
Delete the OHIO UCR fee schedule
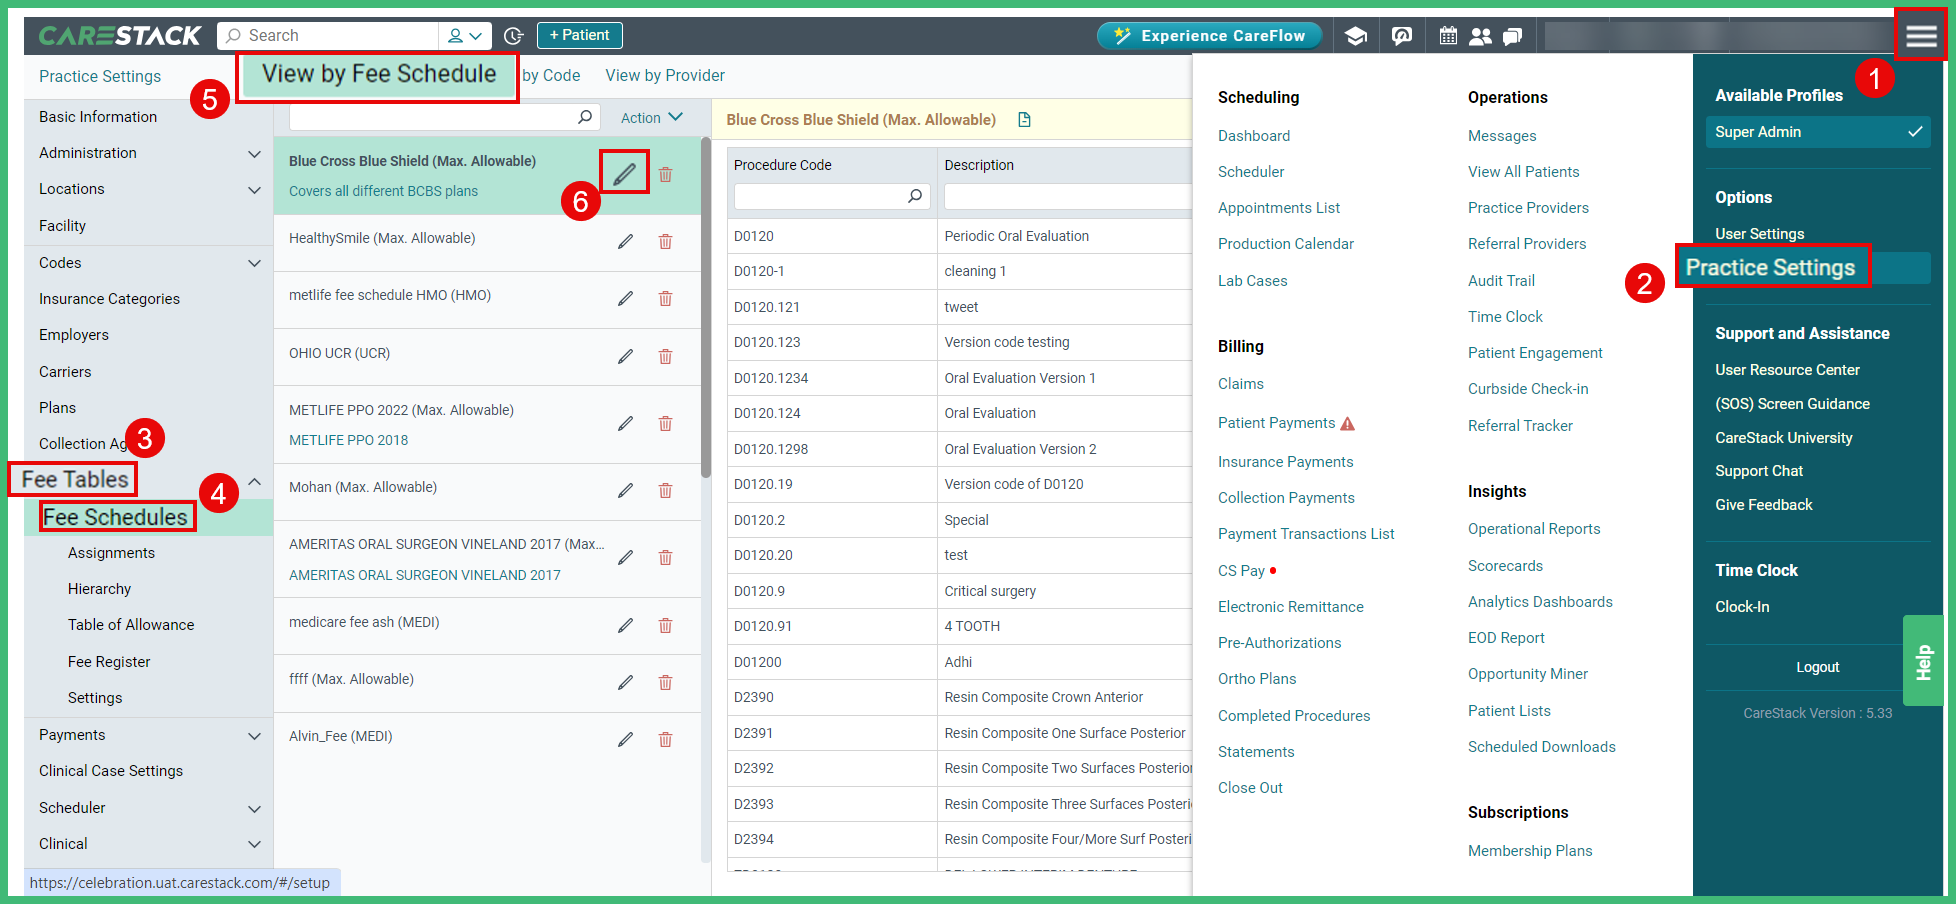tap(665, 356)
